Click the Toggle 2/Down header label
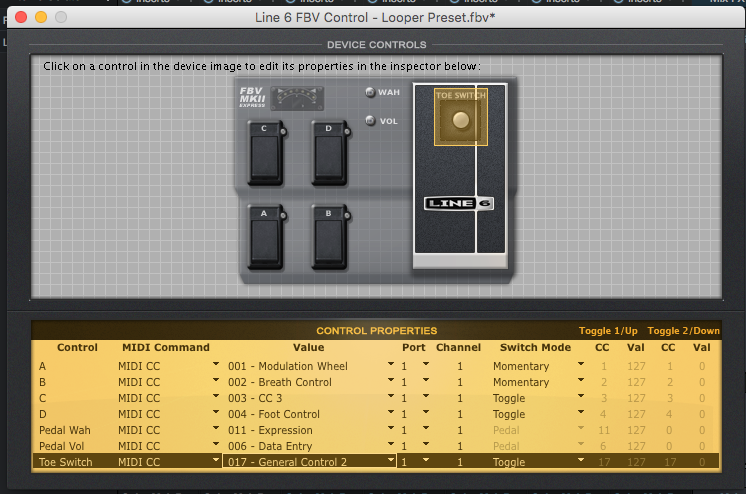 683,331
